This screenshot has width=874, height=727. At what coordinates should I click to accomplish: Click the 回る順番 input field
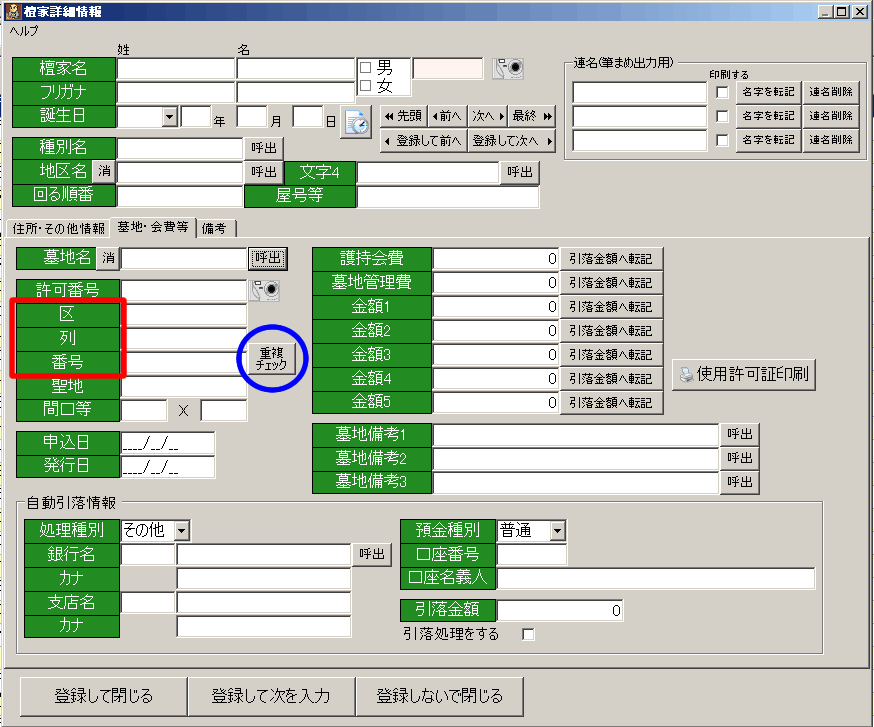[x=179, y=196]
